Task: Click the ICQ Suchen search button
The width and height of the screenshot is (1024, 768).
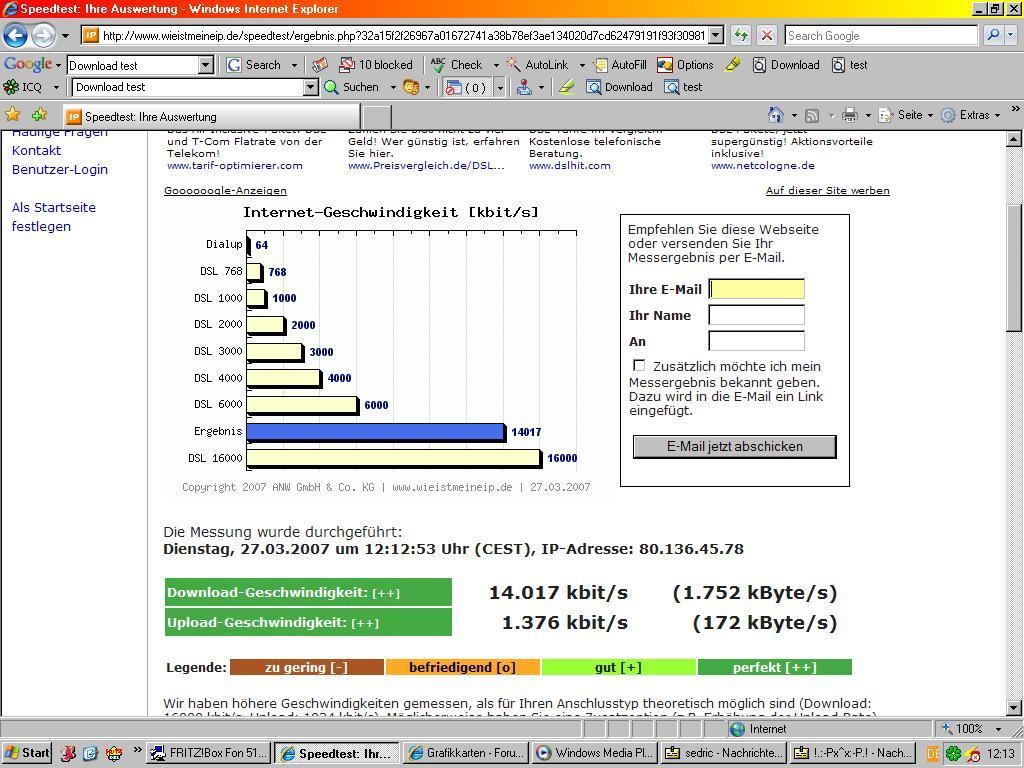Action: [x=352, y=87]
